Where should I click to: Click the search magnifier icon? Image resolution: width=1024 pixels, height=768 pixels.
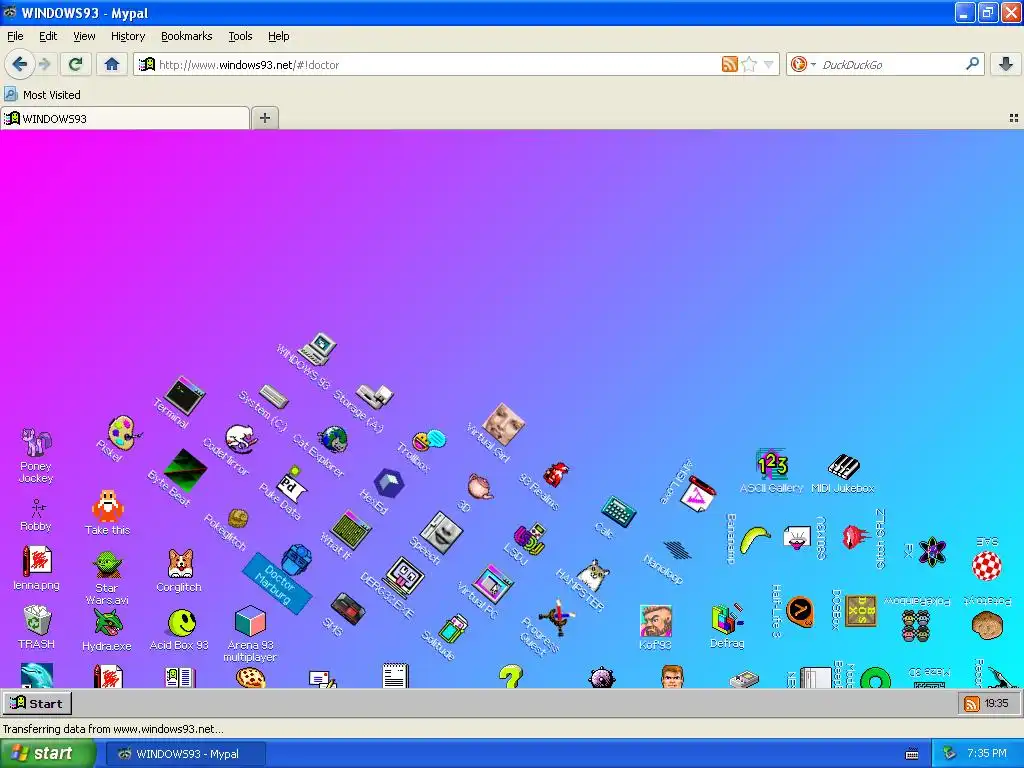972,64
